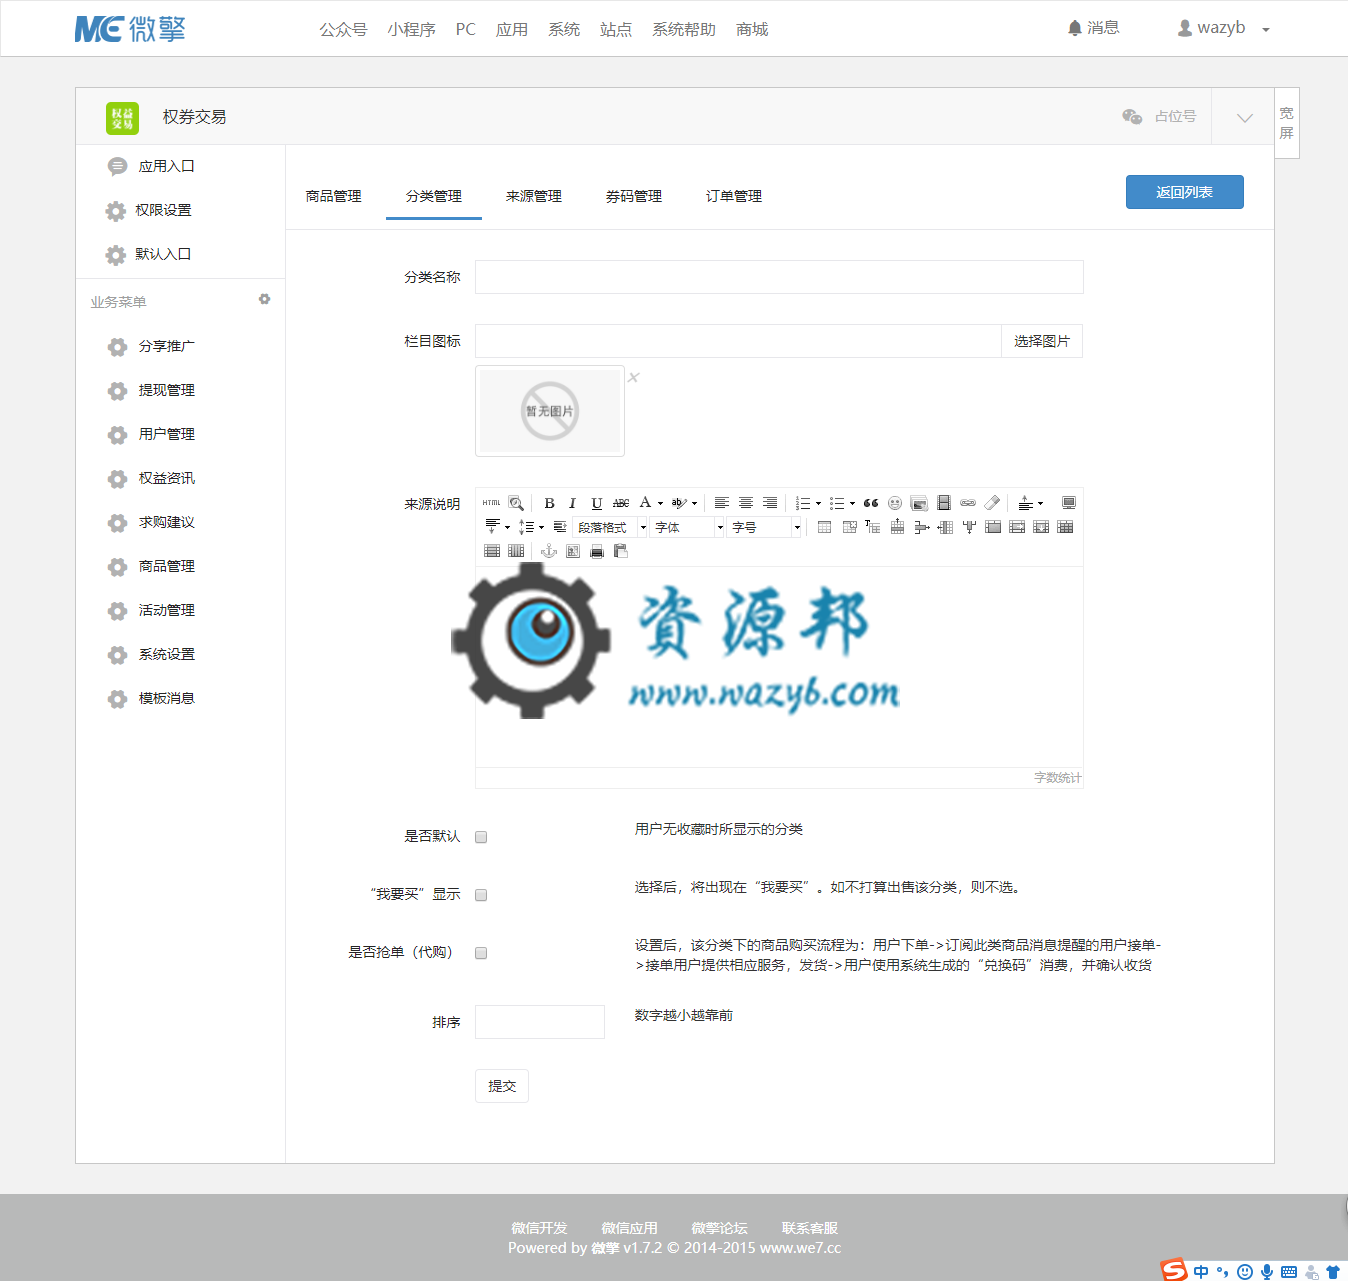Switch to 分类管理 tab
Viewport: 1348px width, 1281px height.
coord(434,196)
